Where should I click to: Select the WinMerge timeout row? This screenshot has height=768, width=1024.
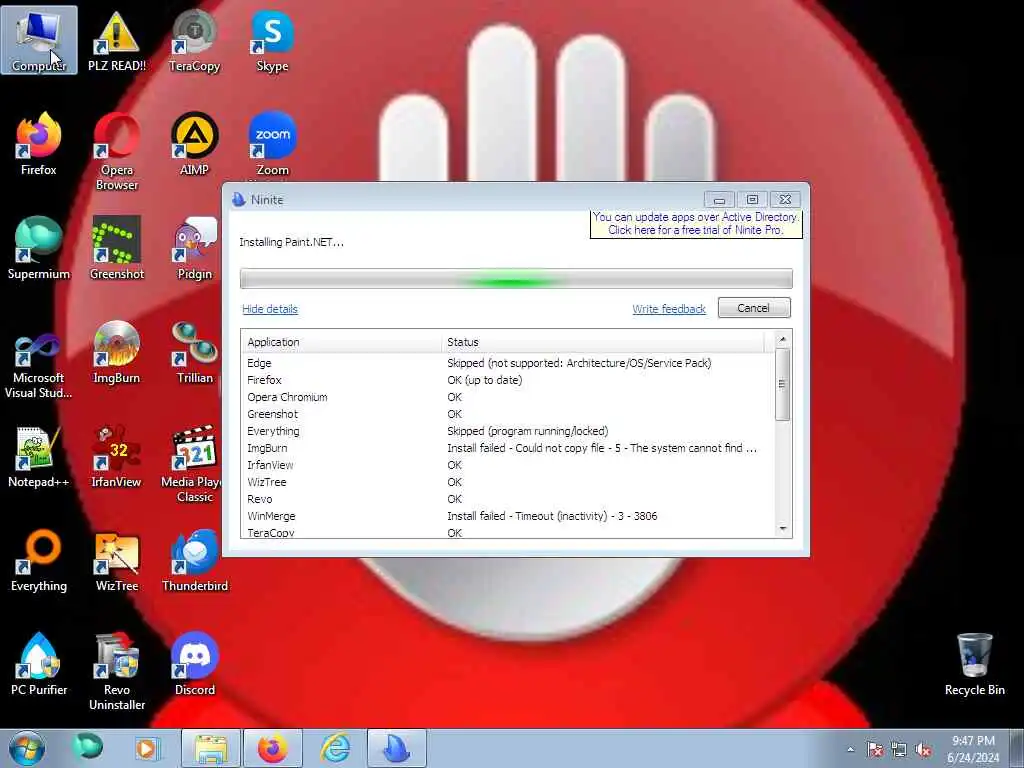click(508, 515)
